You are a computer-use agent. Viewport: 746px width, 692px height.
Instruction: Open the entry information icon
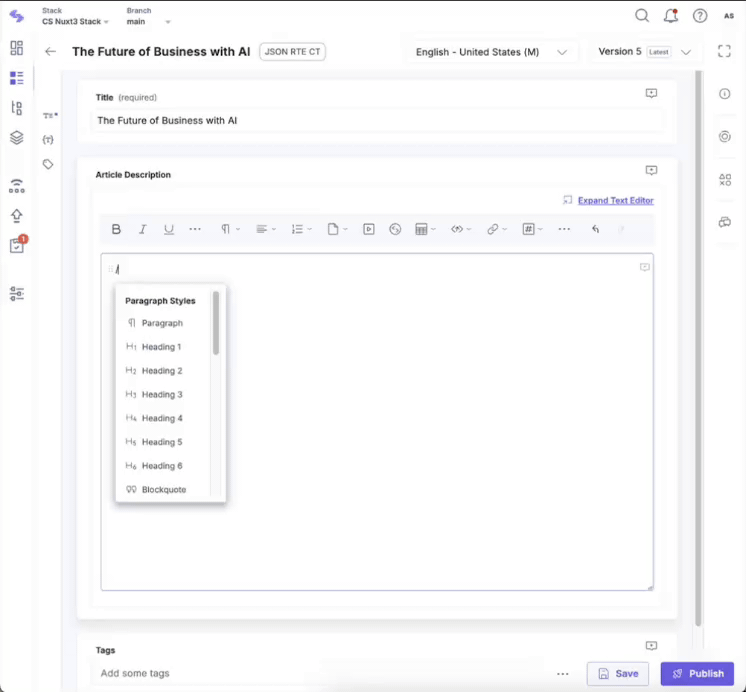(725, 94)
